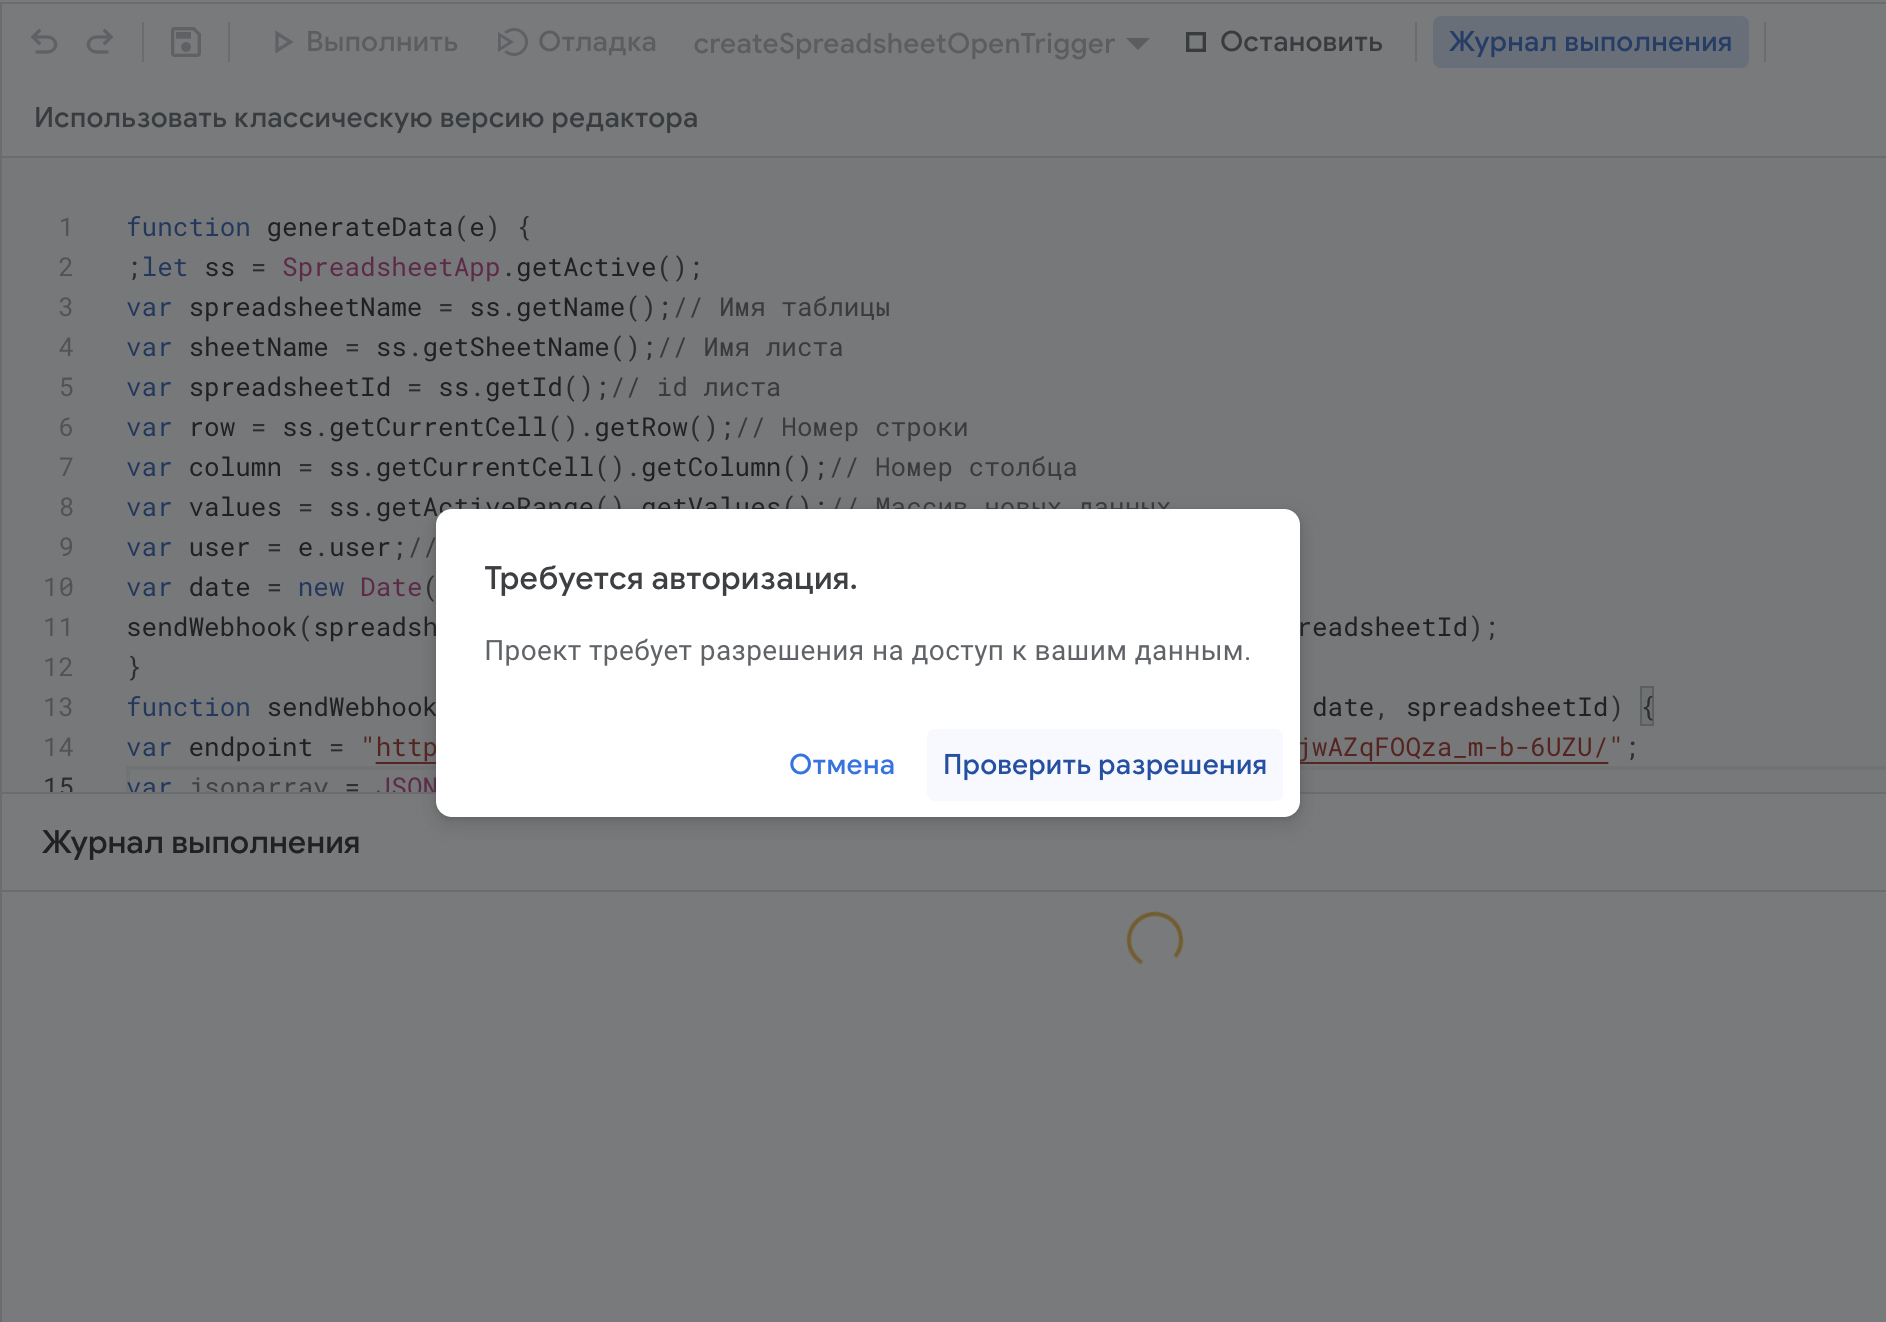
Task: Click Использовать классическую версию редактора
Action: click(366, 118)
